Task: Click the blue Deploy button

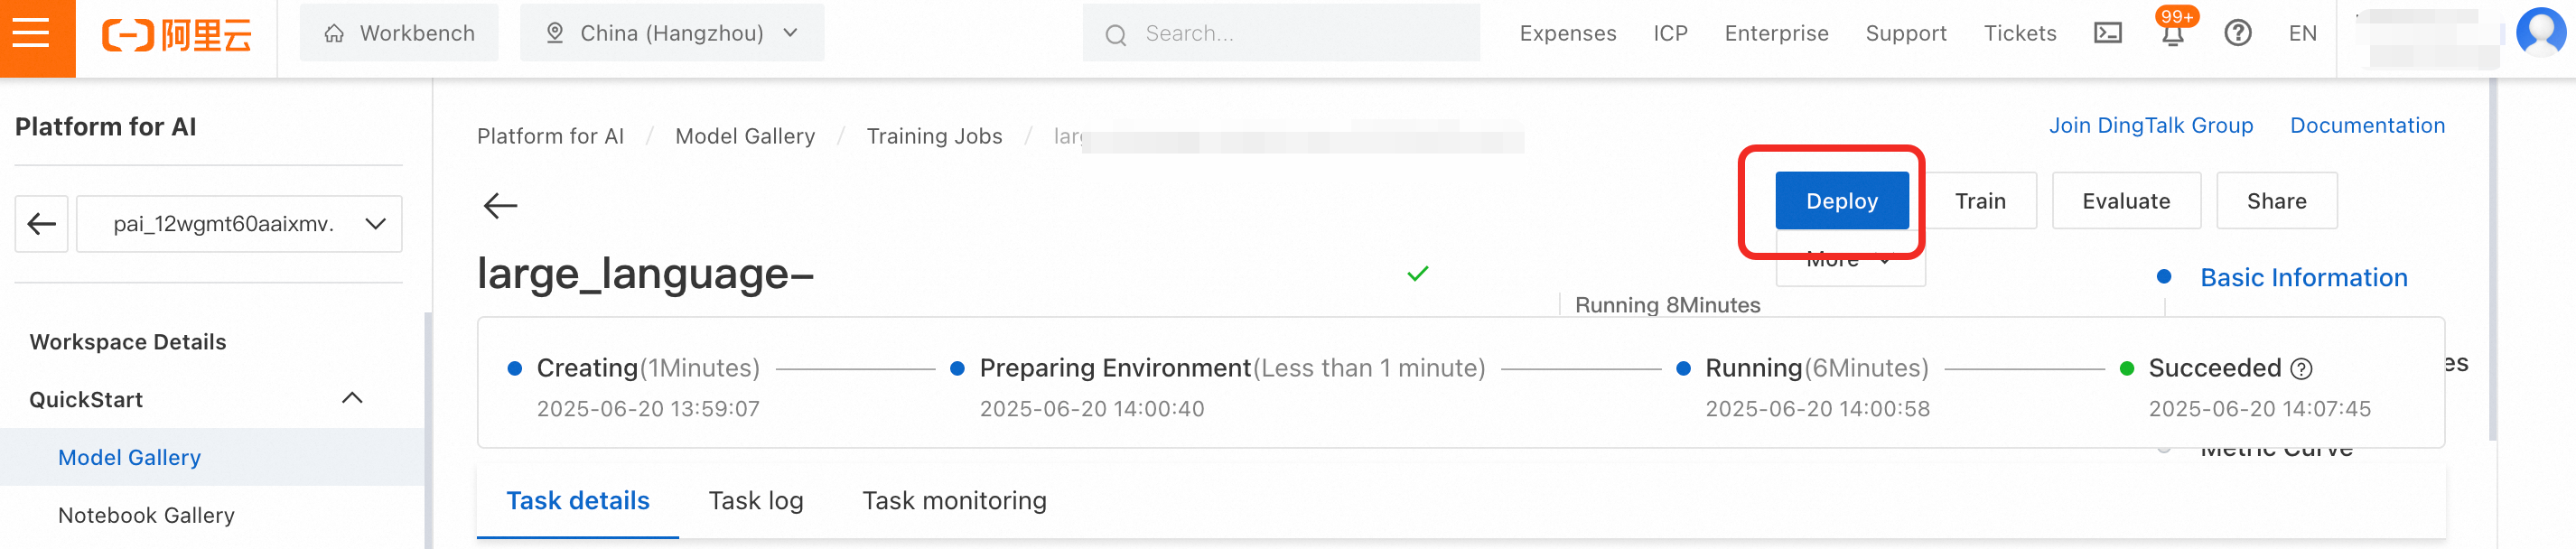Action: coord(1841,201)
